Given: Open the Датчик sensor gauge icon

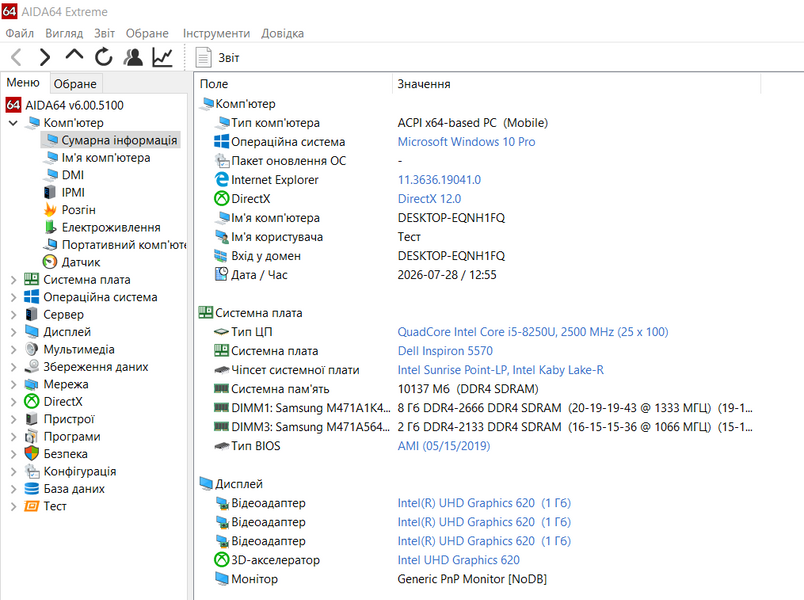Looking at the screenshot, I should [50, 262].
